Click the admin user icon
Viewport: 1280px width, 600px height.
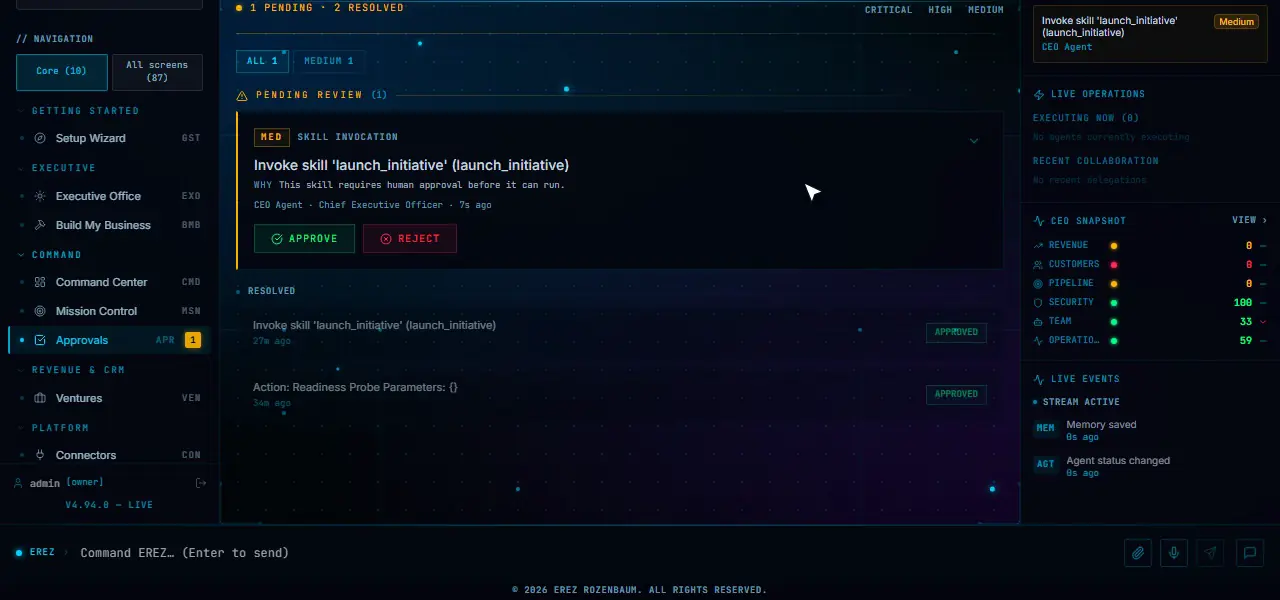18,483
